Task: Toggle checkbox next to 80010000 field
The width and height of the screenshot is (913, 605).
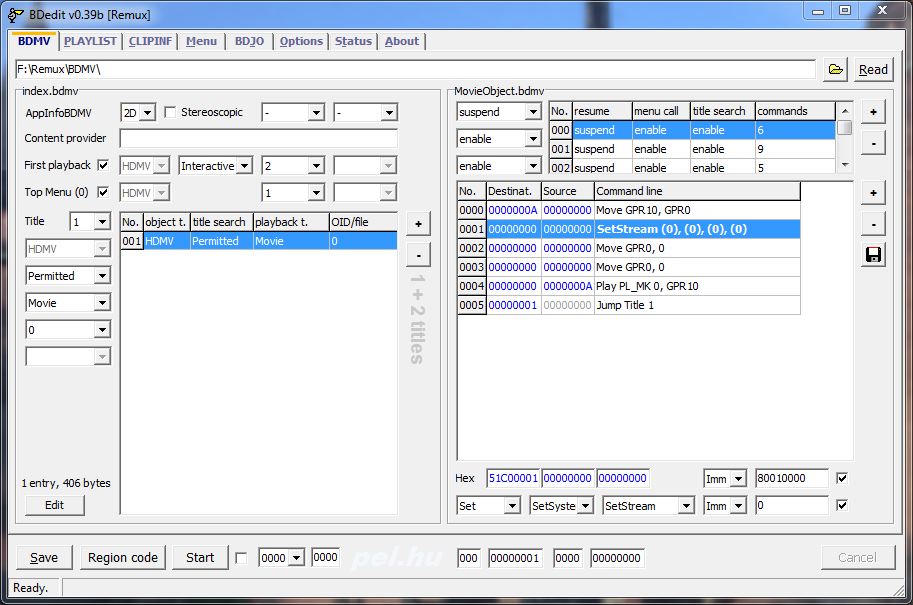Action: point(842,478)
